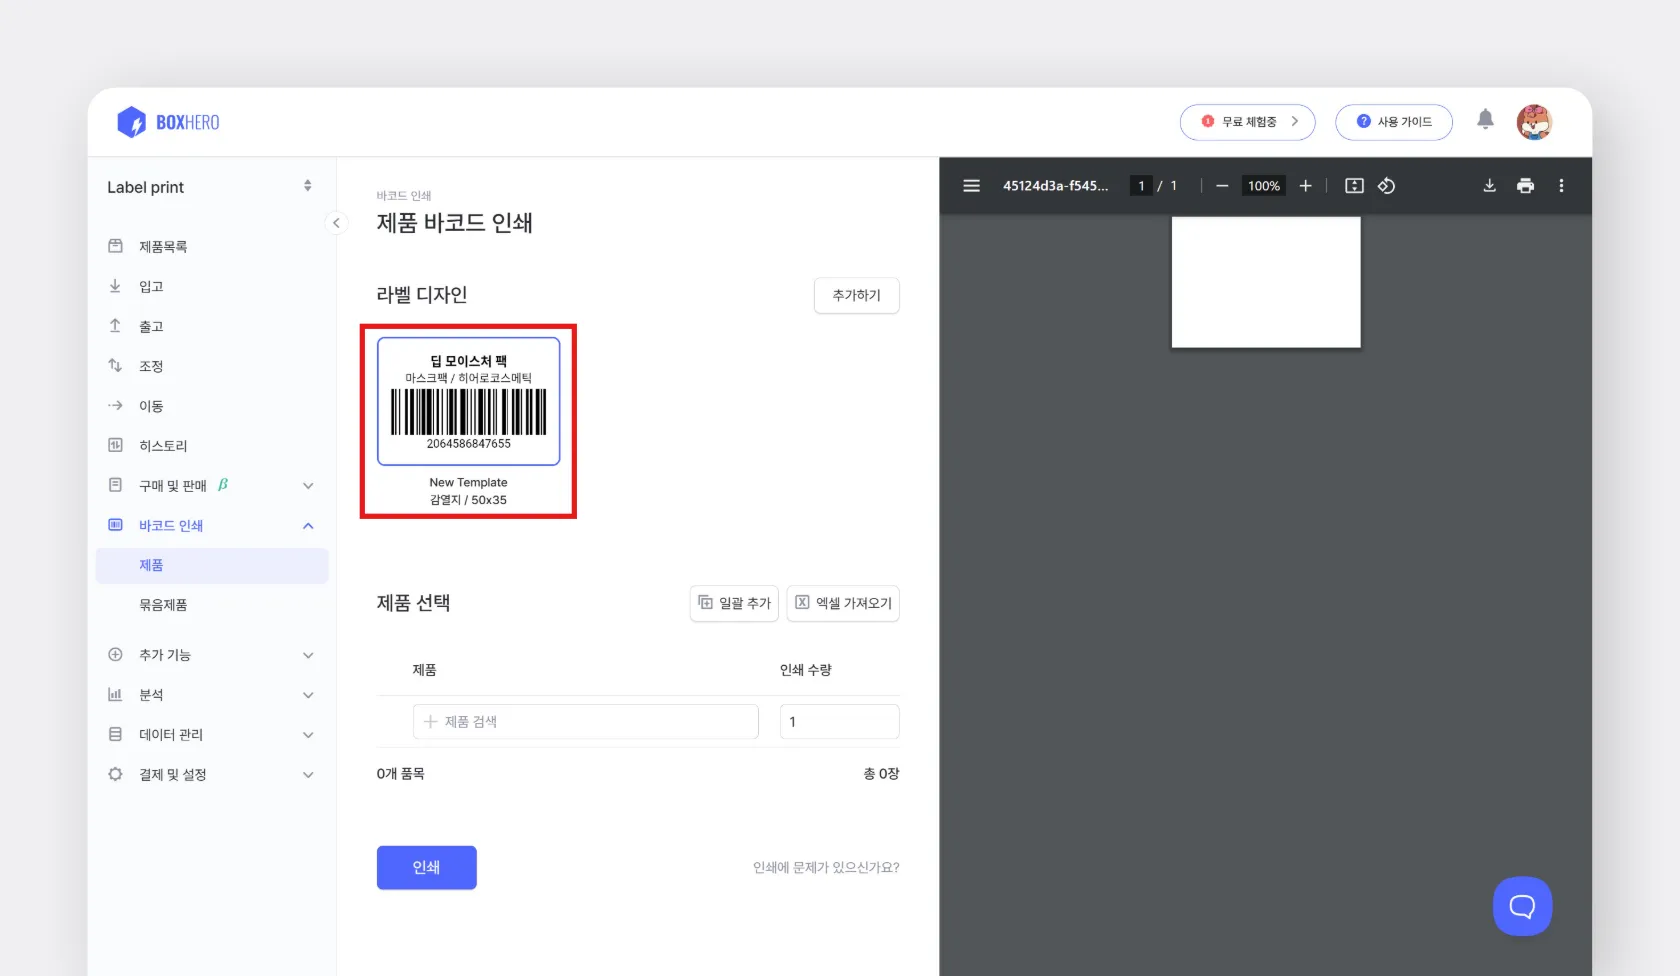
Task: Open the PDF three-dot options menu
Action: point(1561,185)
